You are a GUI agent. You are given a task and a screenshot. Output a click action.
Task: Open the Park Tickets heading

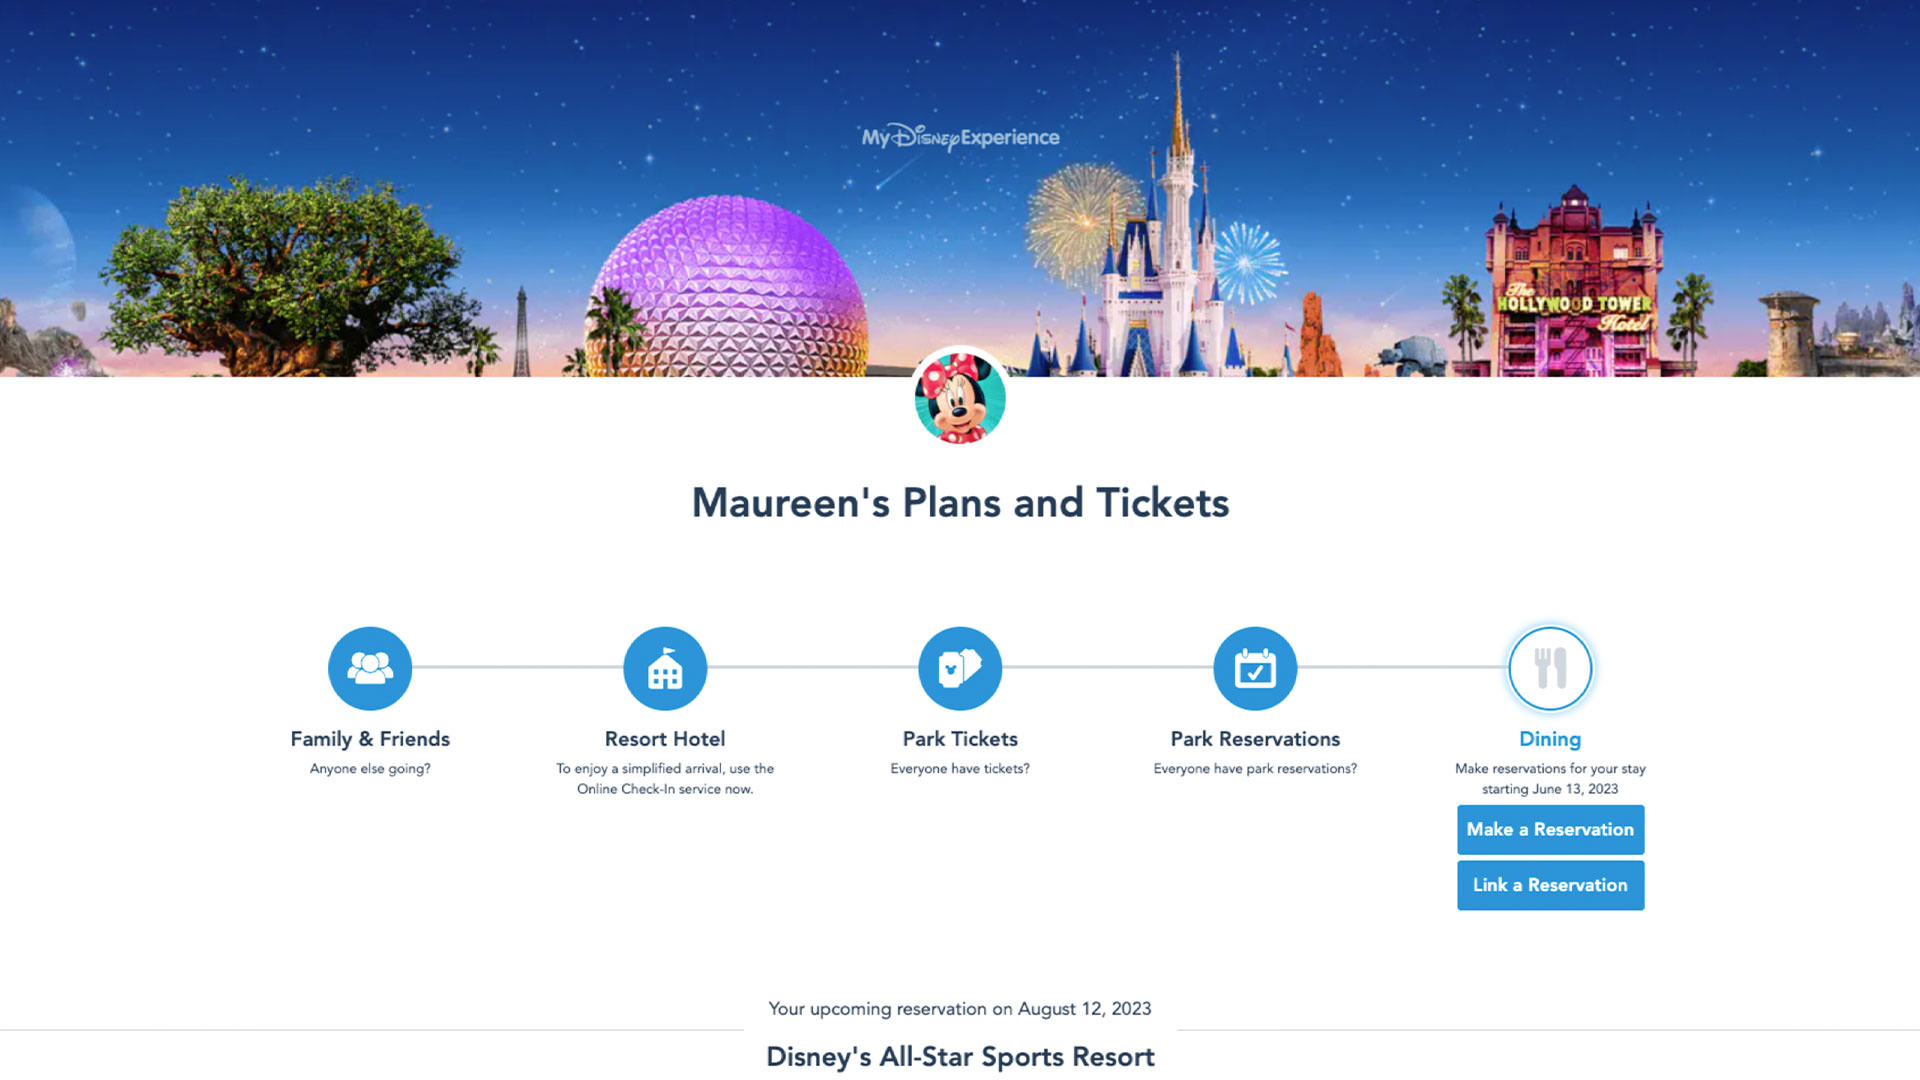pos(960,739)
